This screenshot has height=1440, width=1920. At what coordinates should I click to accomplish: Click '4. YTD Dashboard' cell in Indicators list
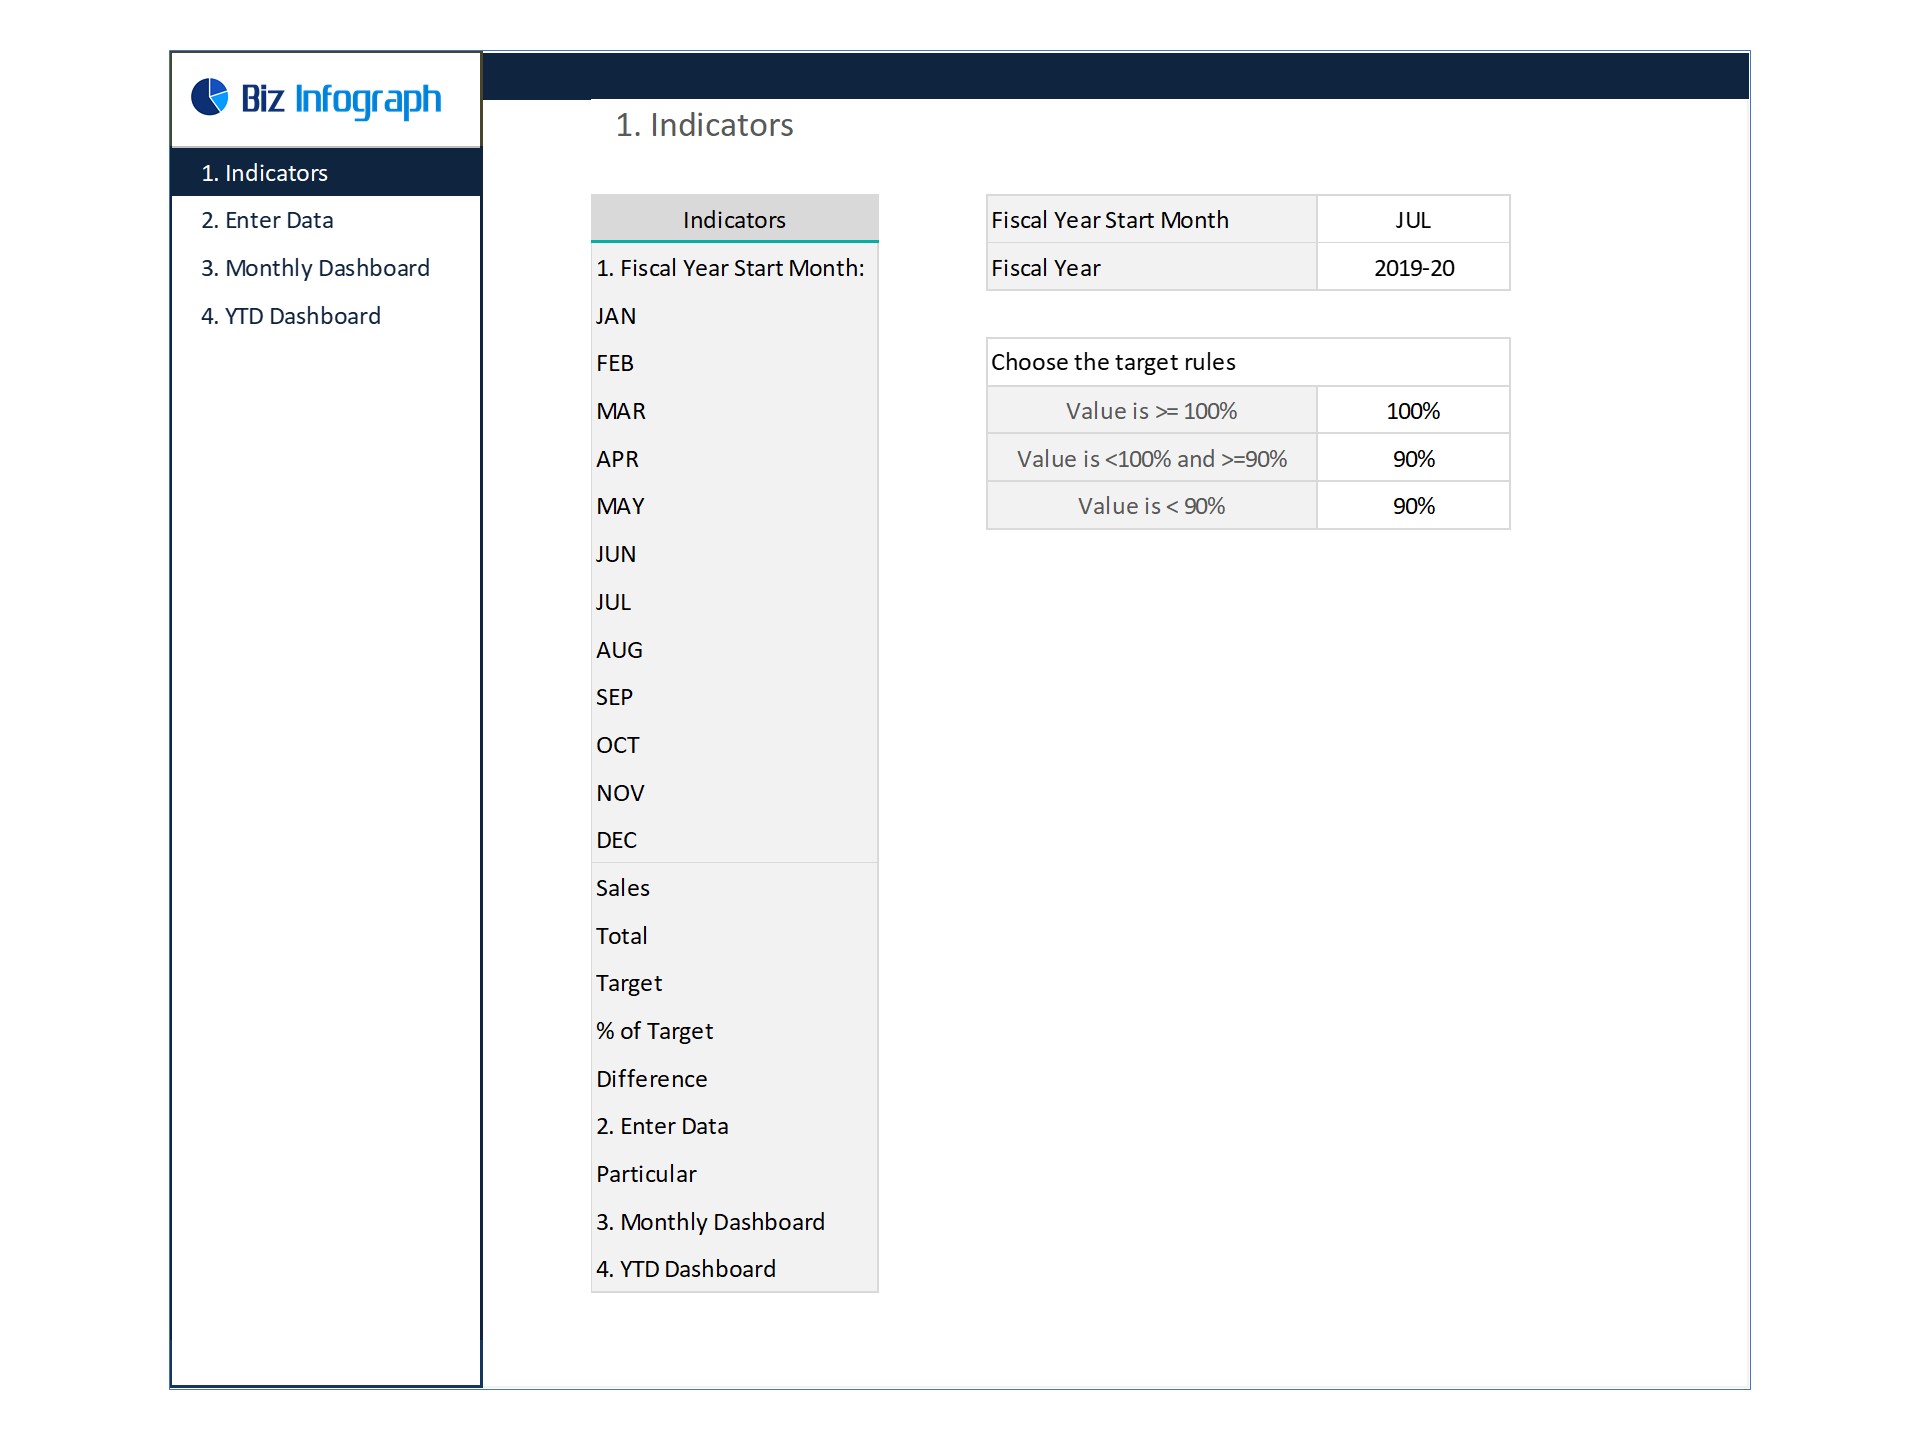pos(735,1269)
